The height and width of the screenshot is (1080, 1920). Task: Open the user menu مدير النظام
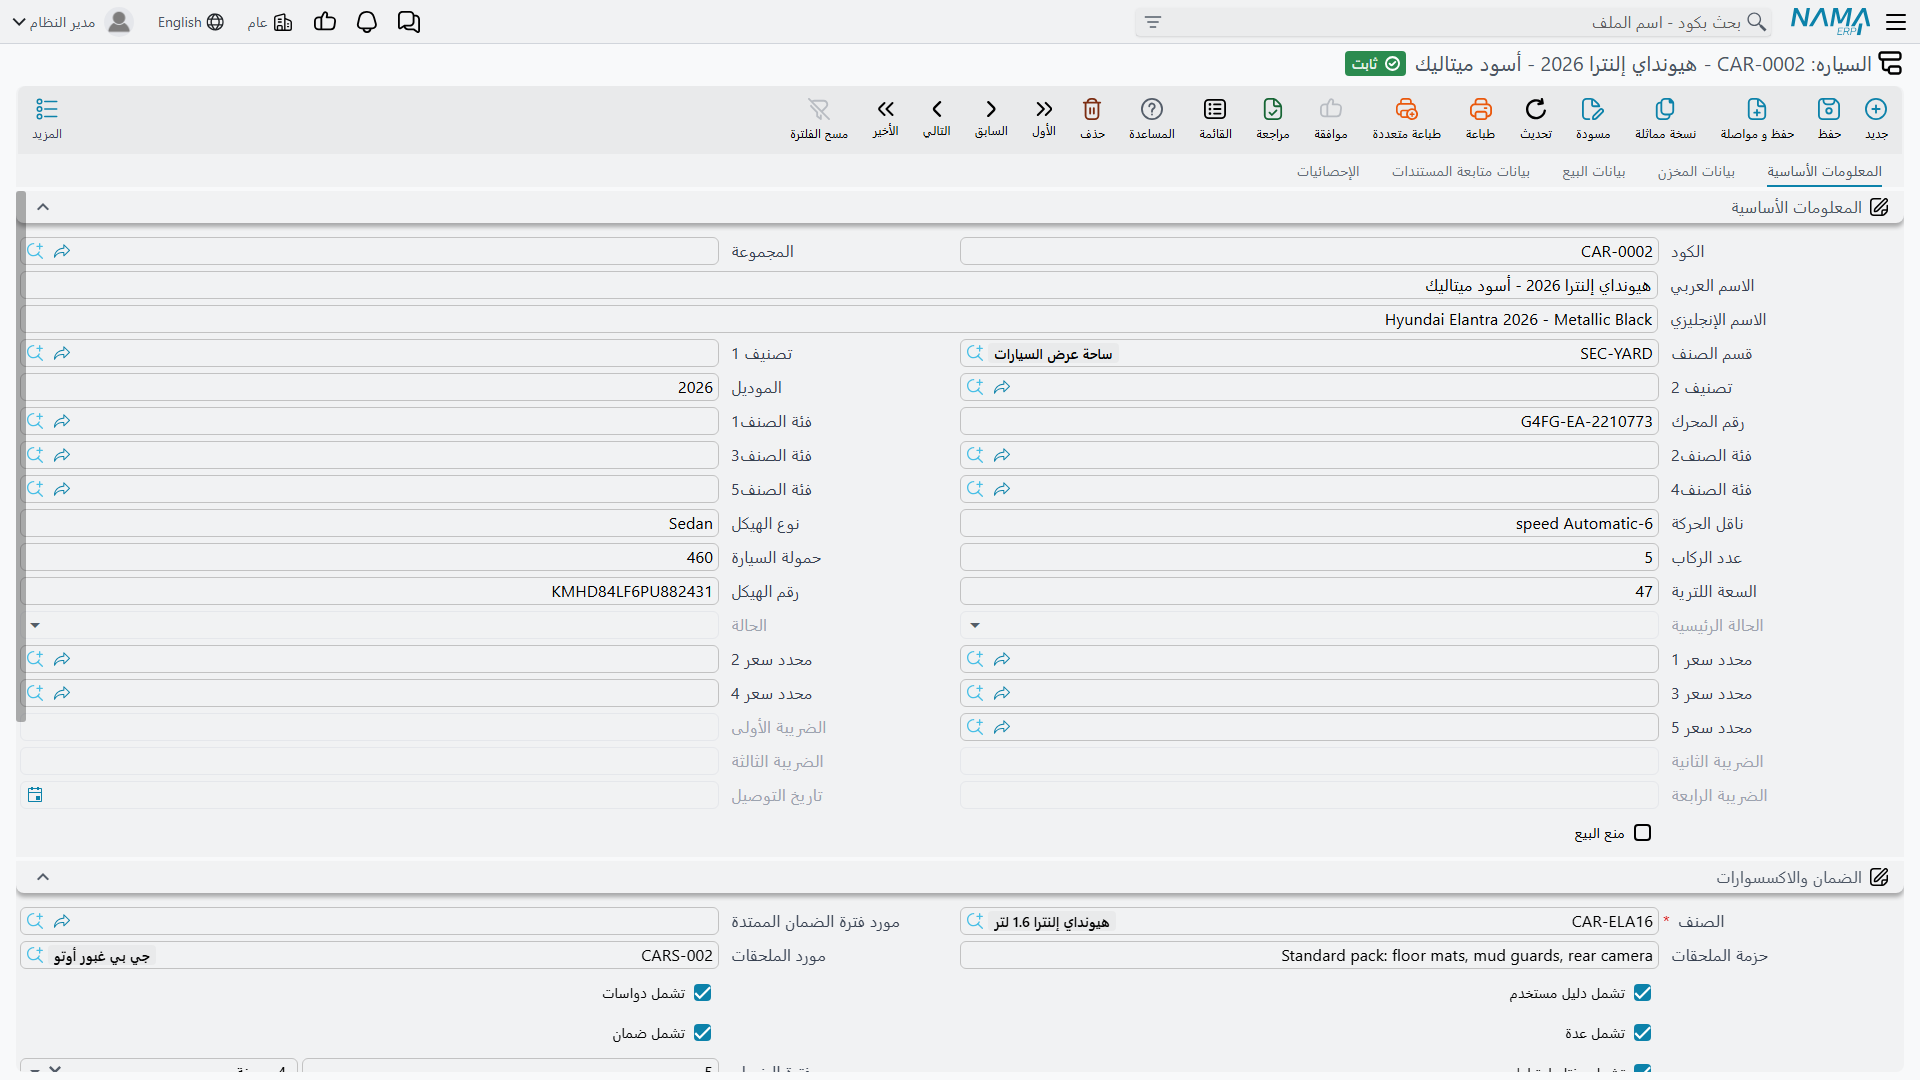pyautogui.click(x=72, y=22)
